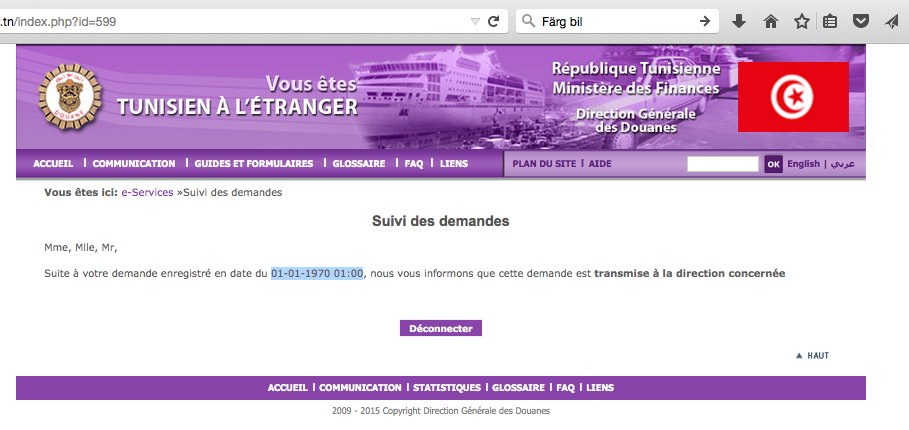909x430 pixels.
Task: Click the search magnifier icon
Action: (x=528, y=22)
